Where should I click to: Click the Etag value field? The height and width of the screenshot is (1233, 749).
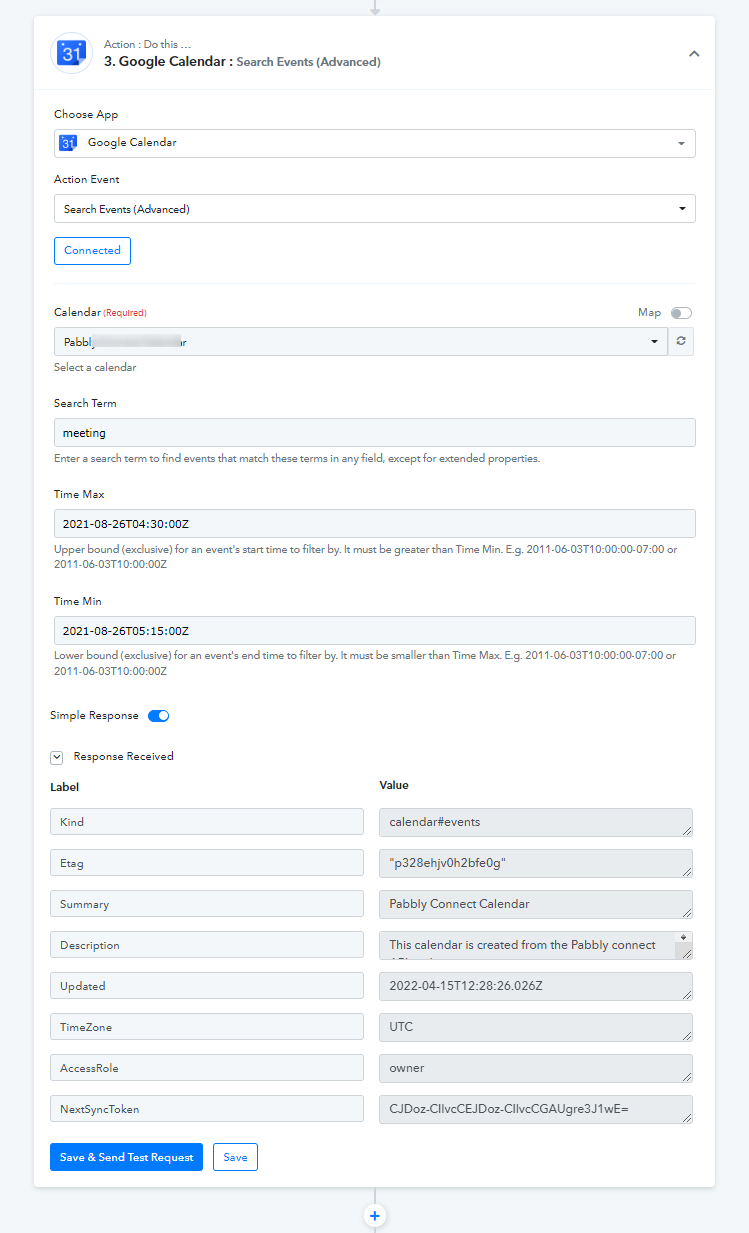[536, 863]
